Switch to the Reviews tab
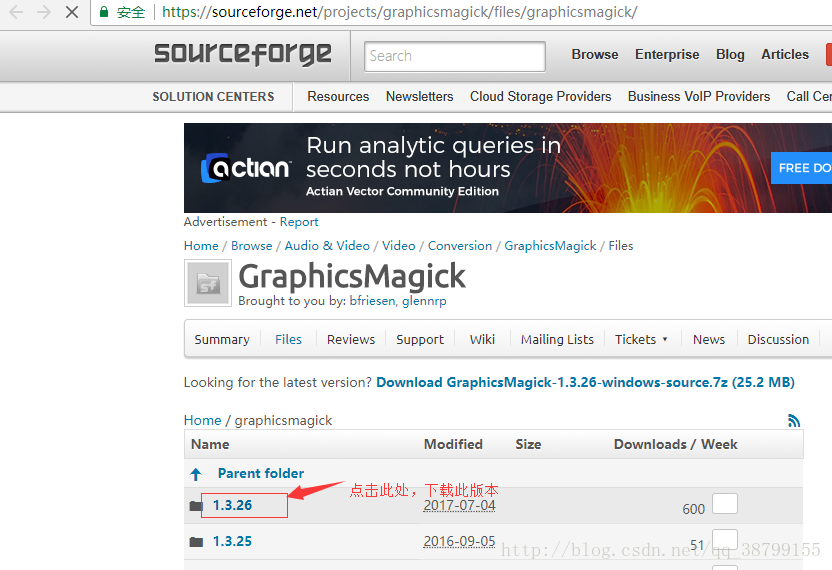832x570 pixels. [x=351, y=339]
